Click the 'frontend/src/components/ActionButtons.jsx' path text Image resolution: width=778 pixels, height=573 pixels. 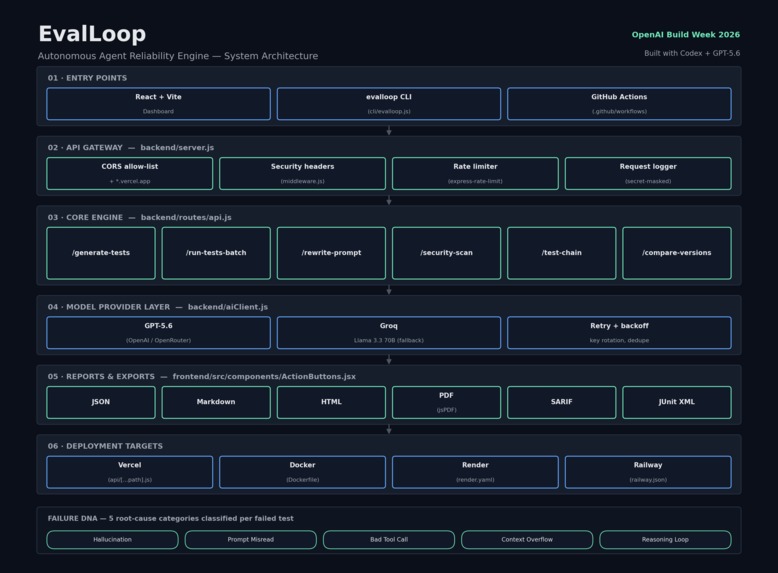[x=264, y=377]
